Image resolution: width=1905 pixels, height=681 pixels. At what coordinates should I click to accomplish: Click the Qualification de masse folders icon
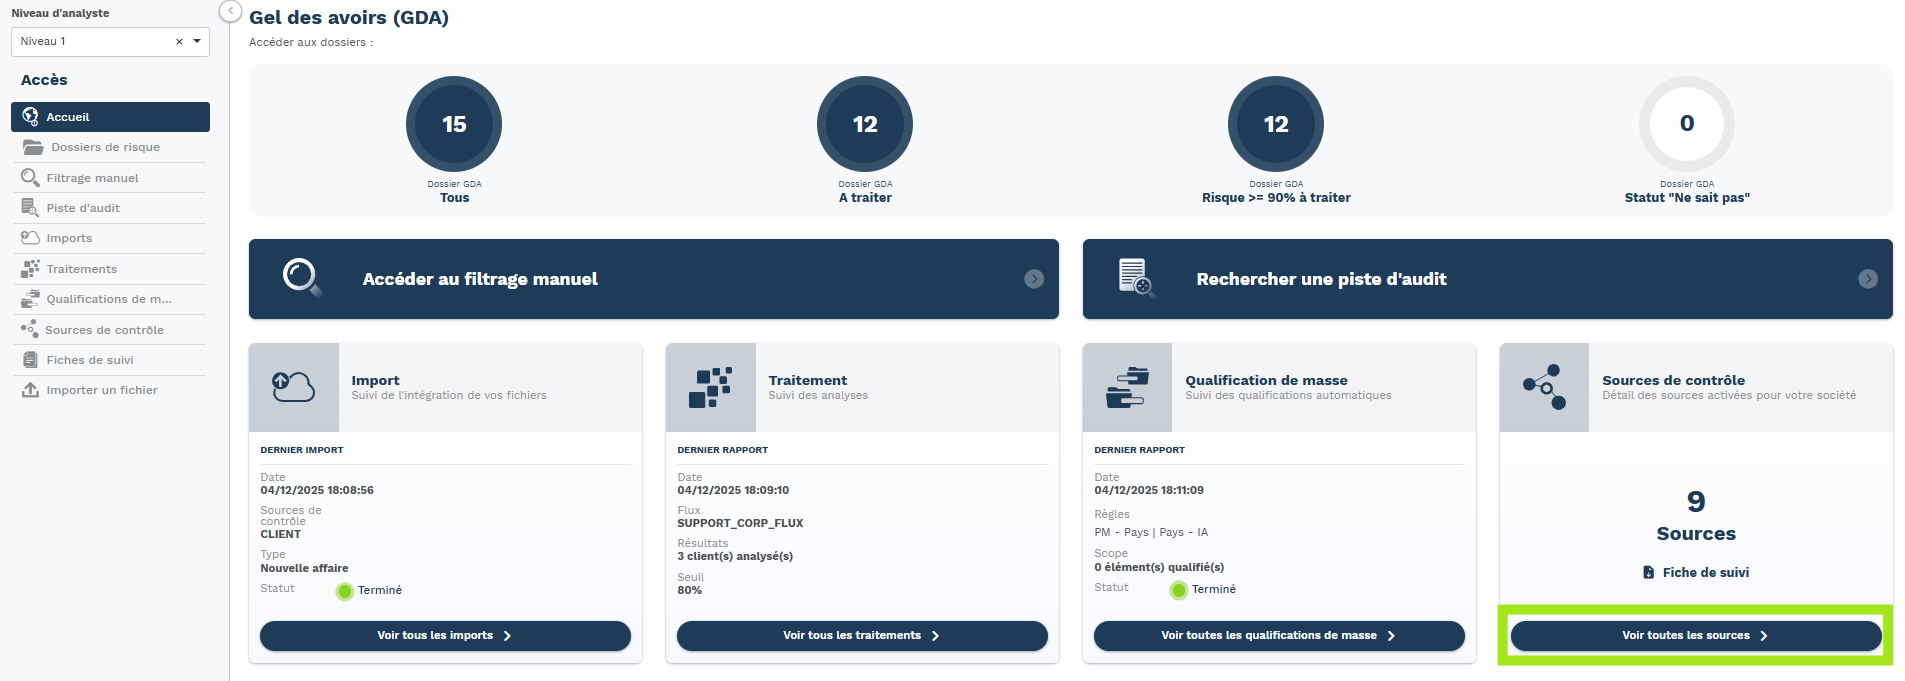pyautogui.click(x=1126, y=387)
